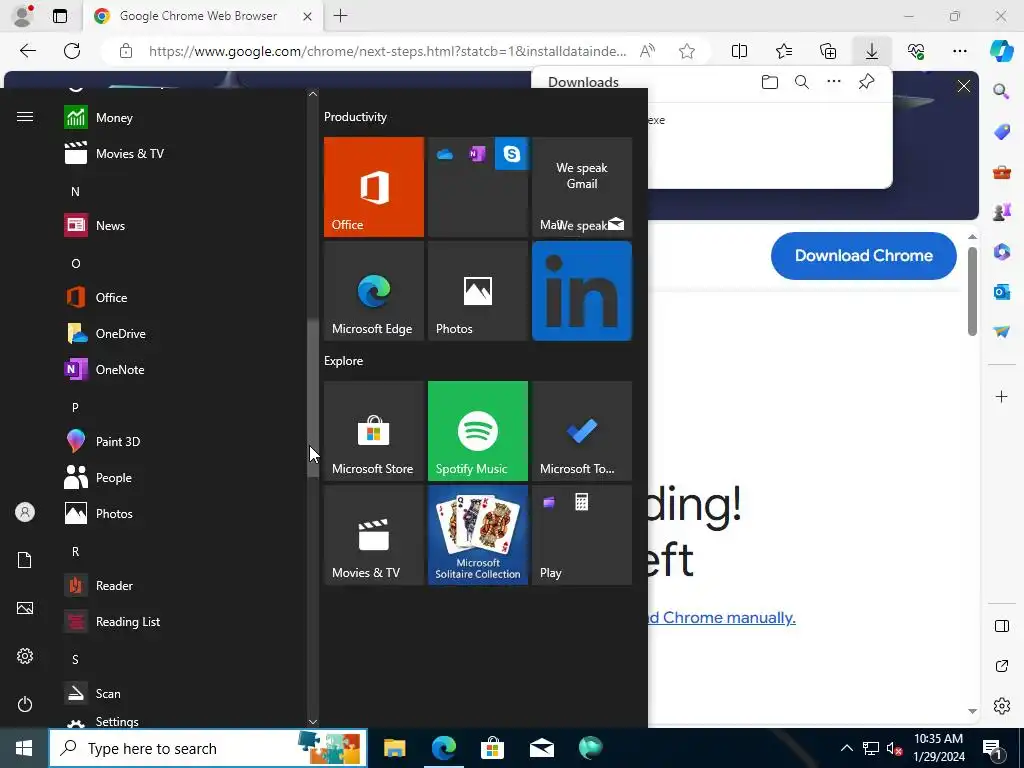The image size is (1024, 768).
Task: Open Money in the app list
Action: 184,118
